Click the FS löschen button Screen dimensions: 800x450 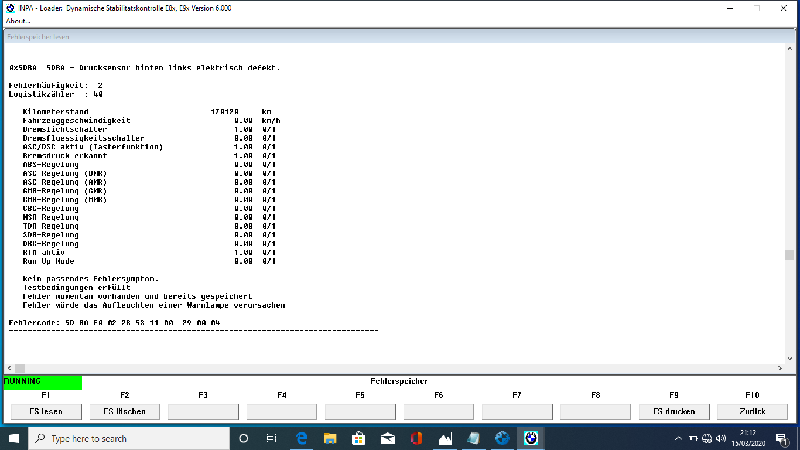pos(124,411)
